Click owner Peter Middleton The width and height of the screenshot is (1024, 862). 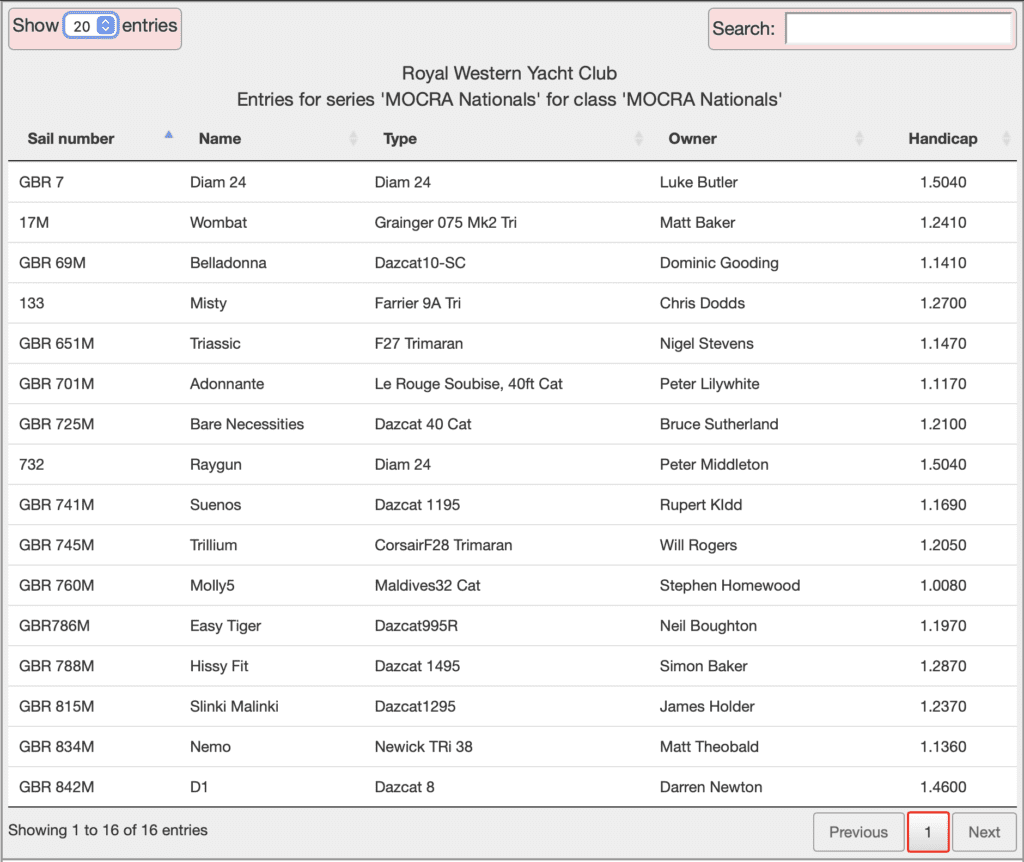(714, 465)
